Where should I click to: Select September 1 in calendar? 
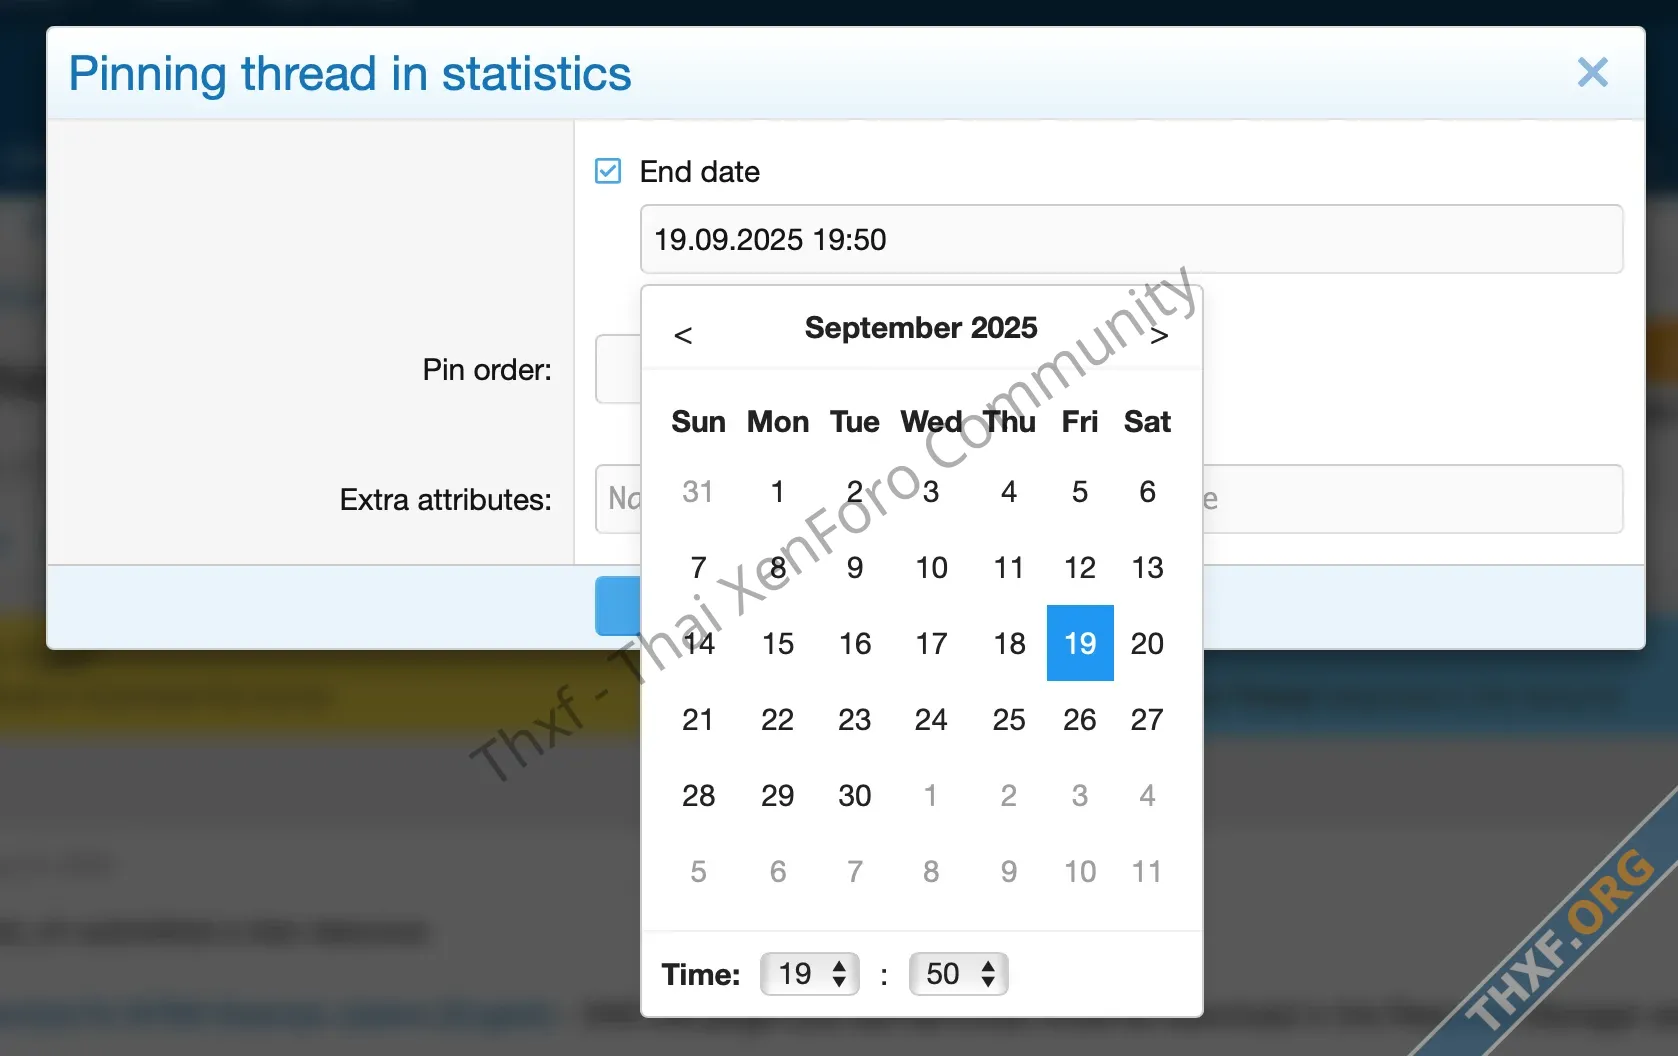778,491
